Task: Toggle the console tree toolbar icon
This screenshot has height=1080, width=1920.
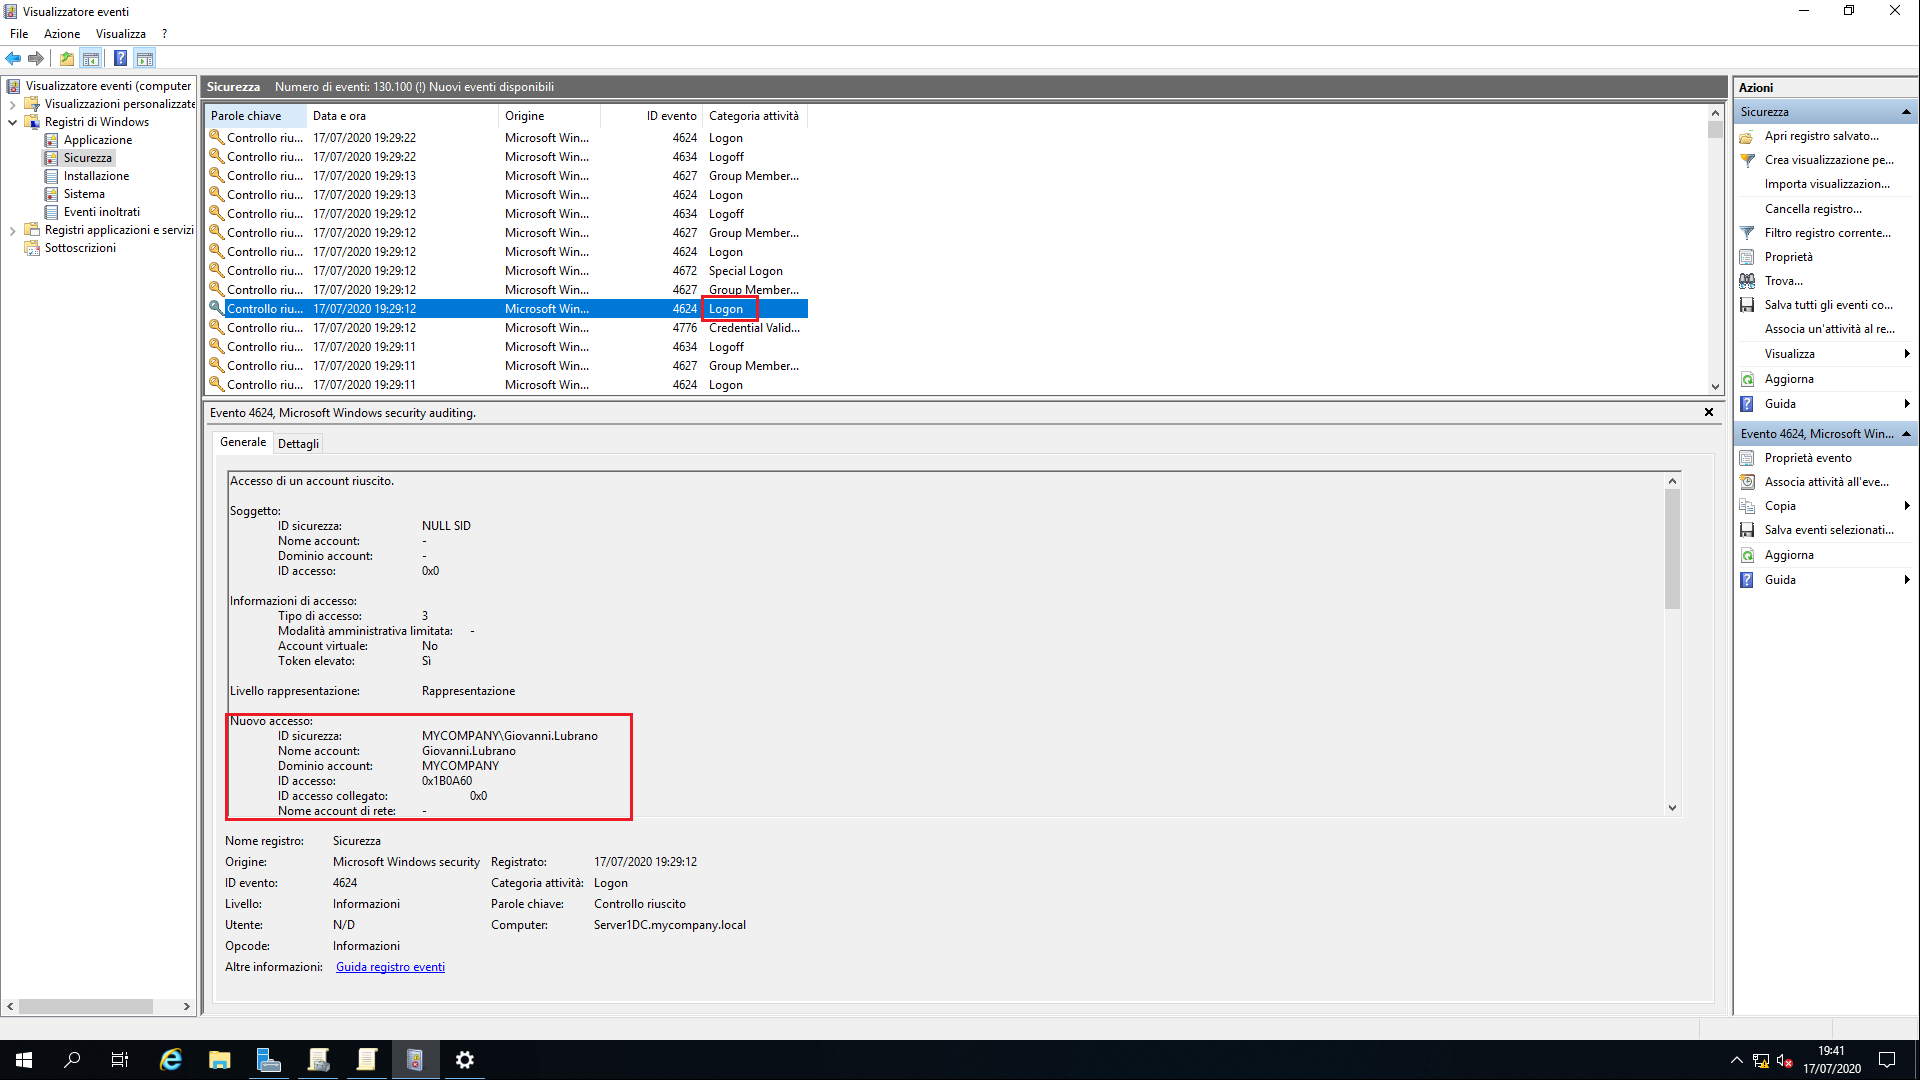Action: (91, 58)
